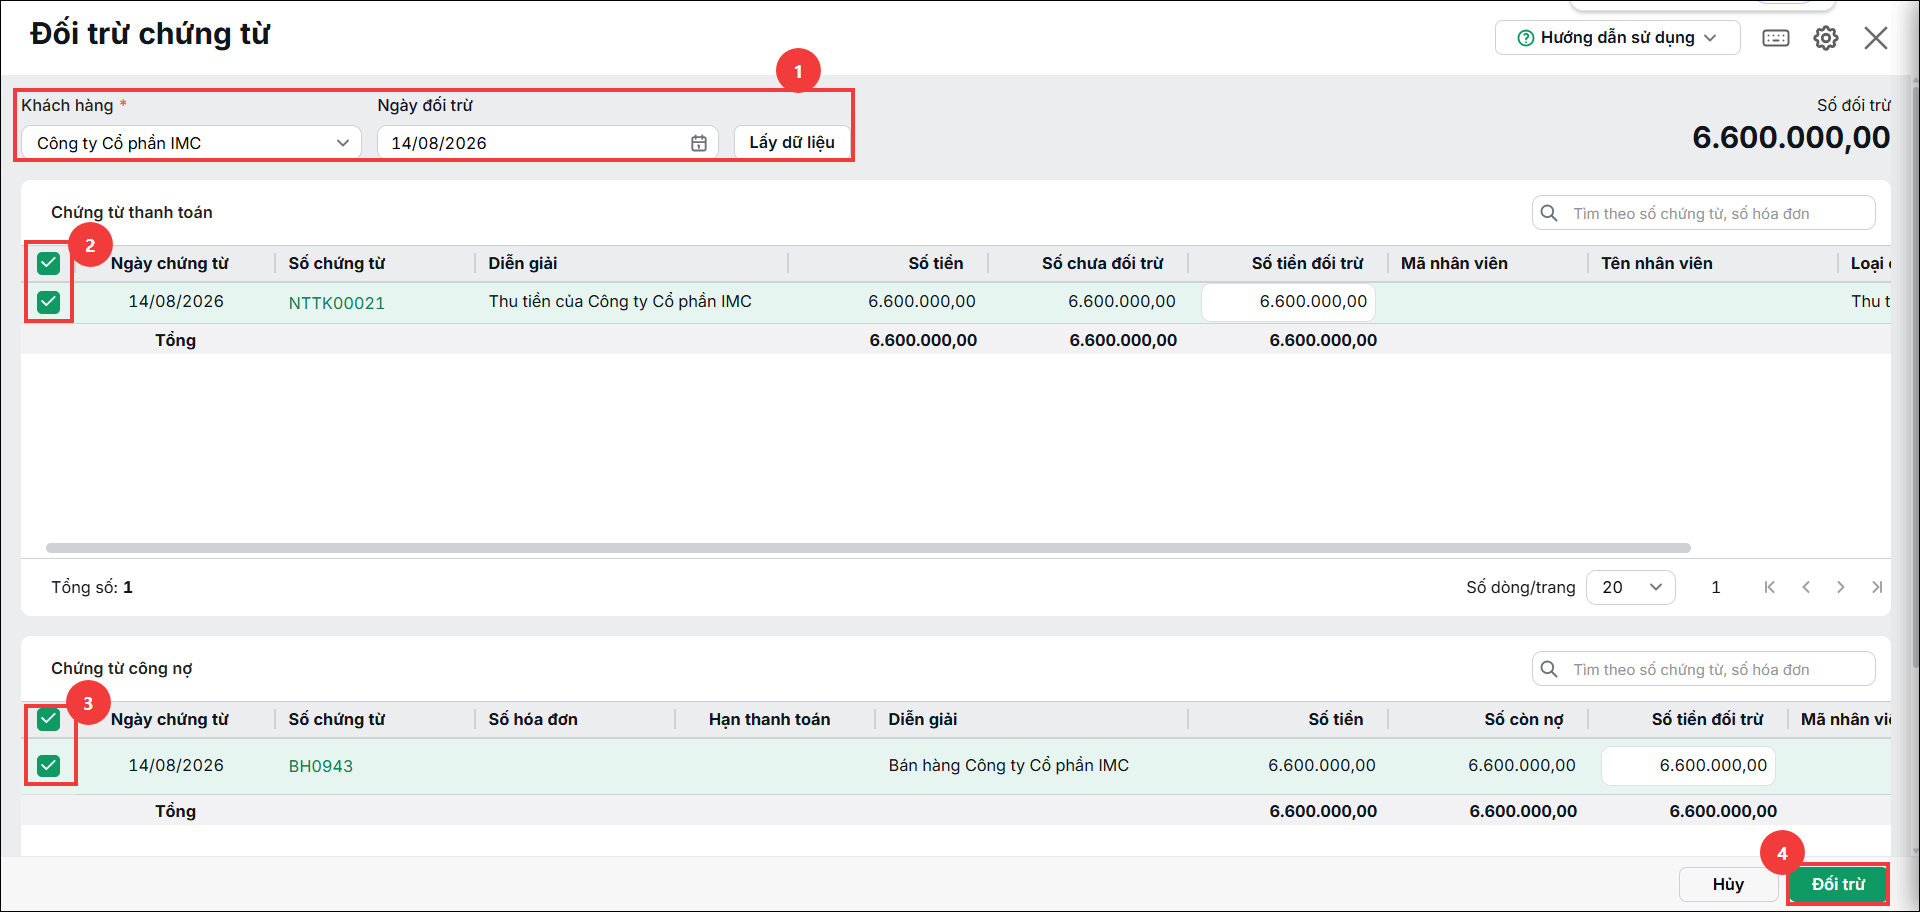Change Số dòng/trang rows-per-page dropdown
The width and height of the screenshot is (1920, 912).
(x=1631, y=587)
